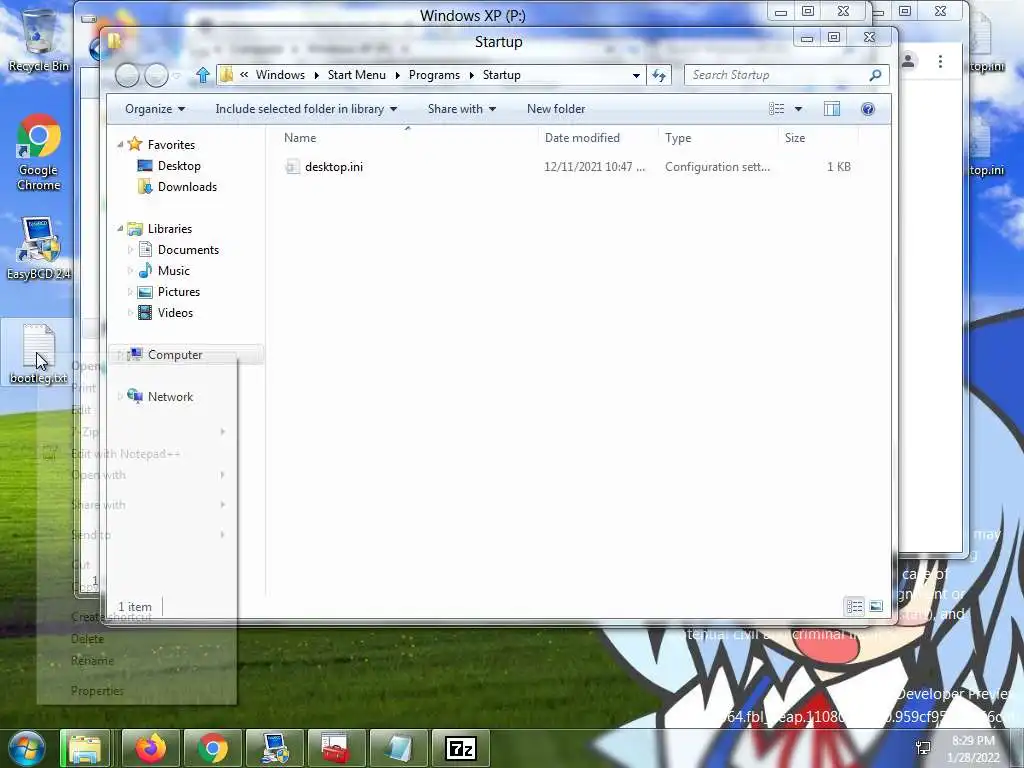1024x768 pixels.
Task: Open the Windows Start orb
Action: click(27, 748)
